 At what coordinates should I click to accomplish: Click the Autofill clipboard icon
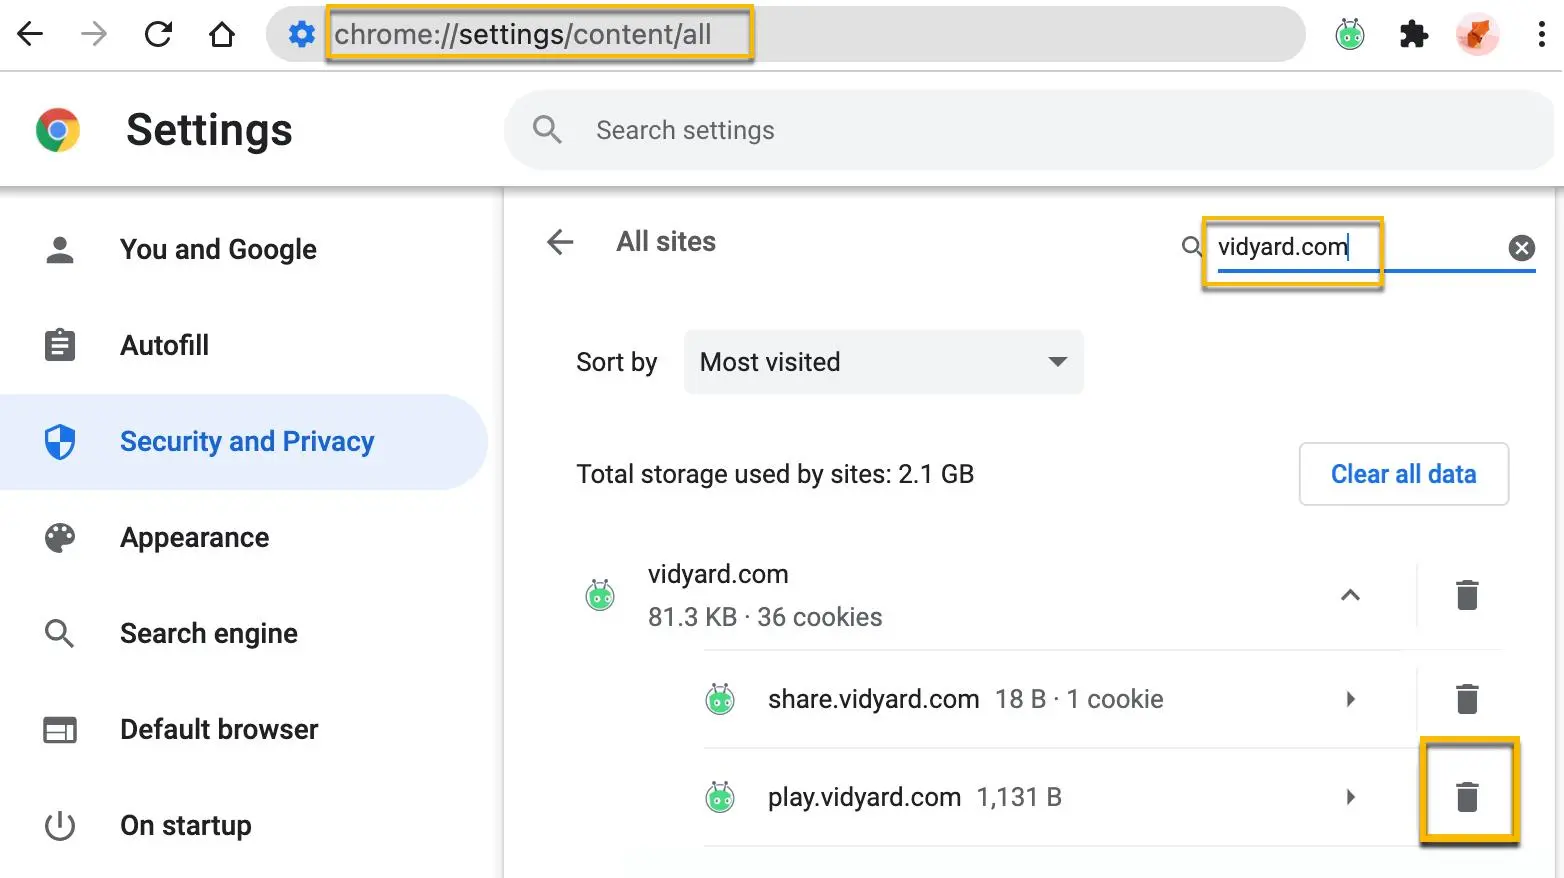point(60,345)
